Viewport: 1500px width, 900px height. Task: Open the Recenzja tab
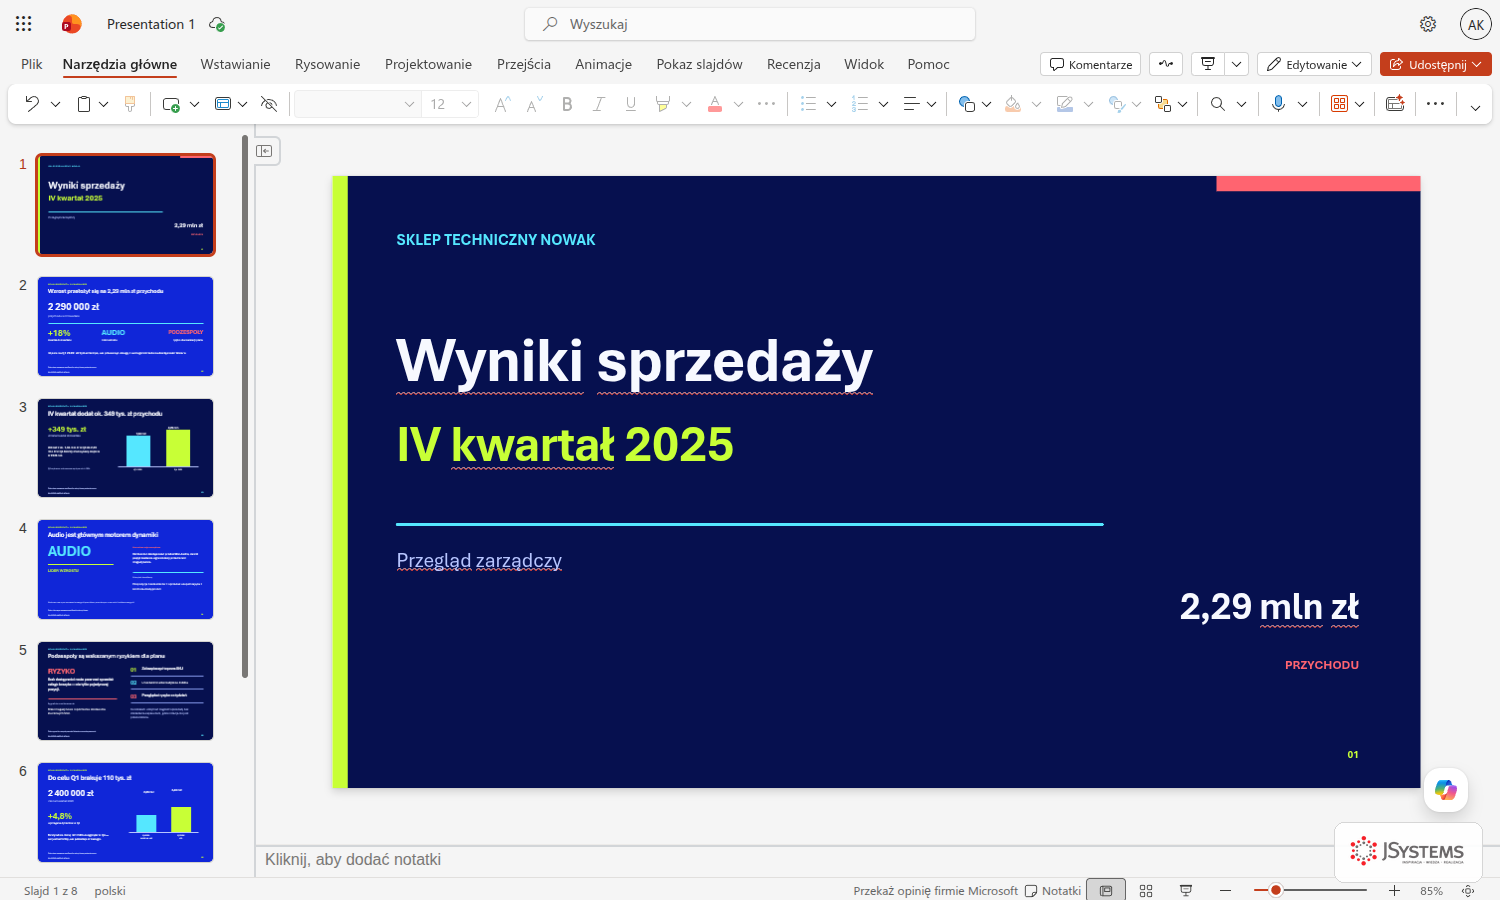[x=794, y=64]
